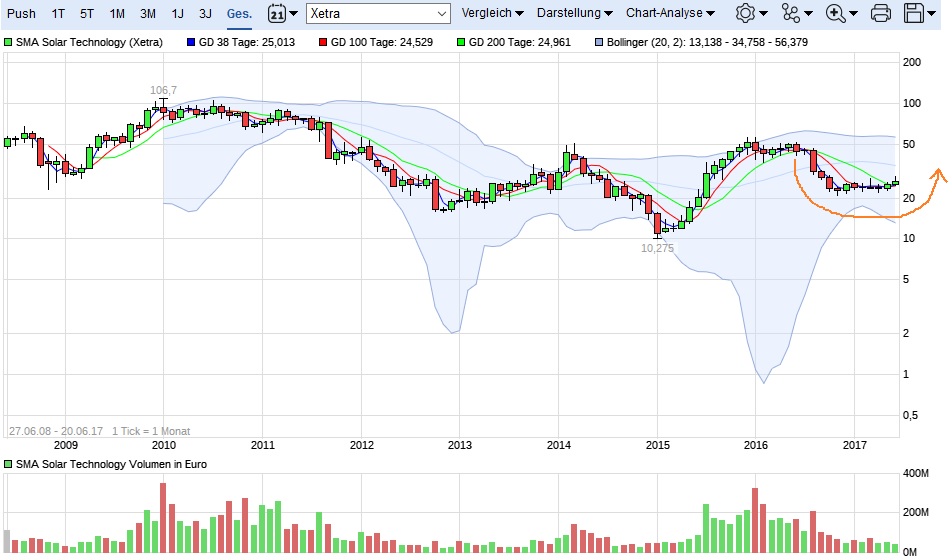Click the SMA Solar Technology (Xetra) legend swatch

(8, 43)
